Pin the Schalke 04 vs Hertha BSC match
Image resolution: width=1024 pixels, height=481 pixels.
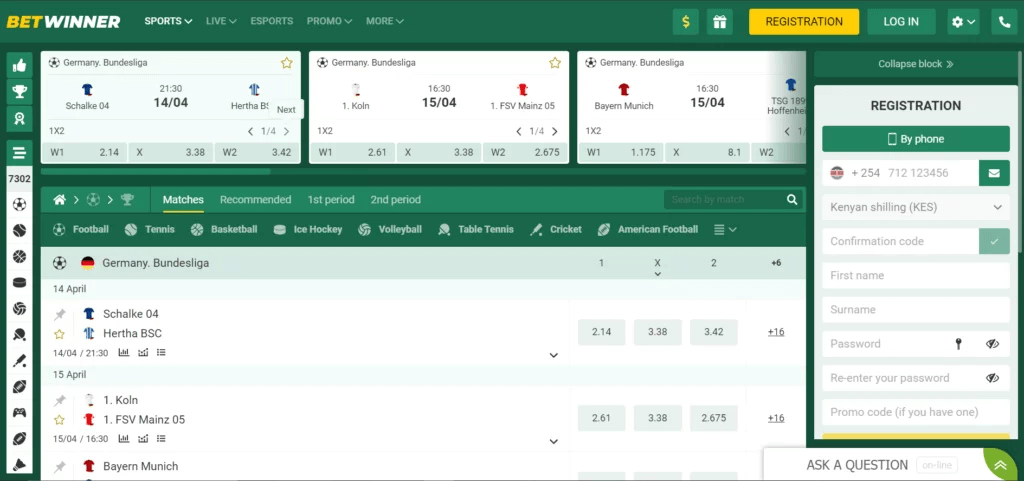click(x=59, y=315)
